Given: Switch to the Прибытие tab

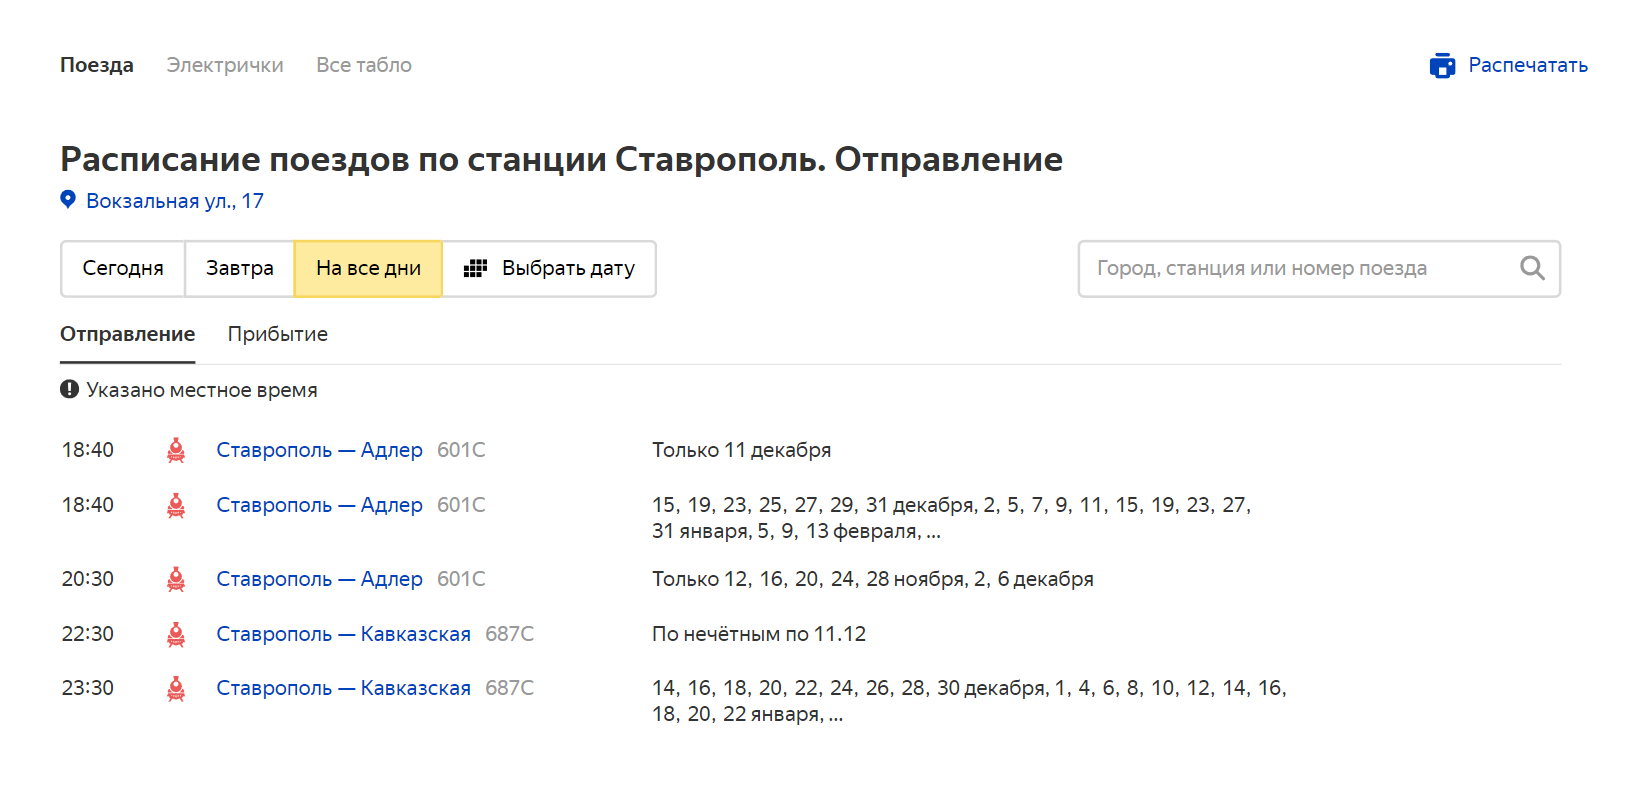Looking at the screenshot, I should pos(278,334).
